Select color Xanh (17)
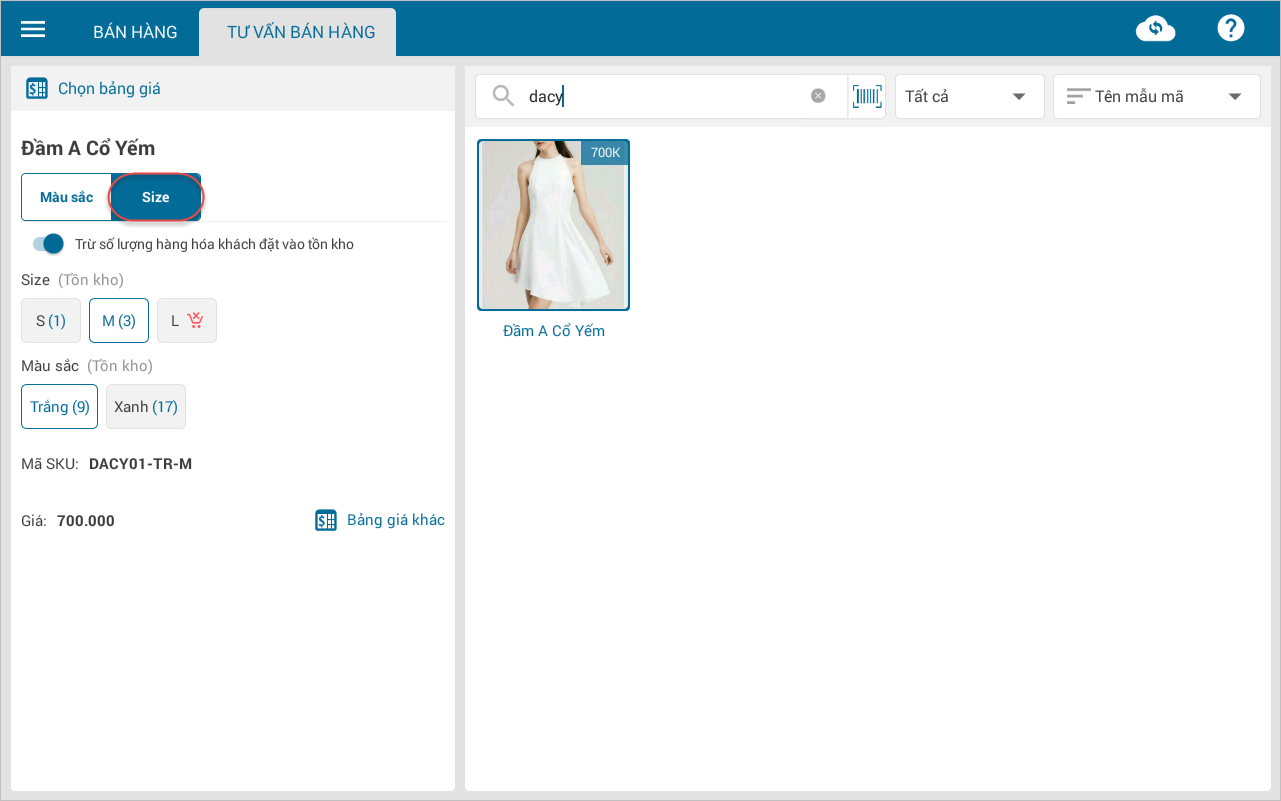This screenshot has width=1281, height=801. (146, 407)
